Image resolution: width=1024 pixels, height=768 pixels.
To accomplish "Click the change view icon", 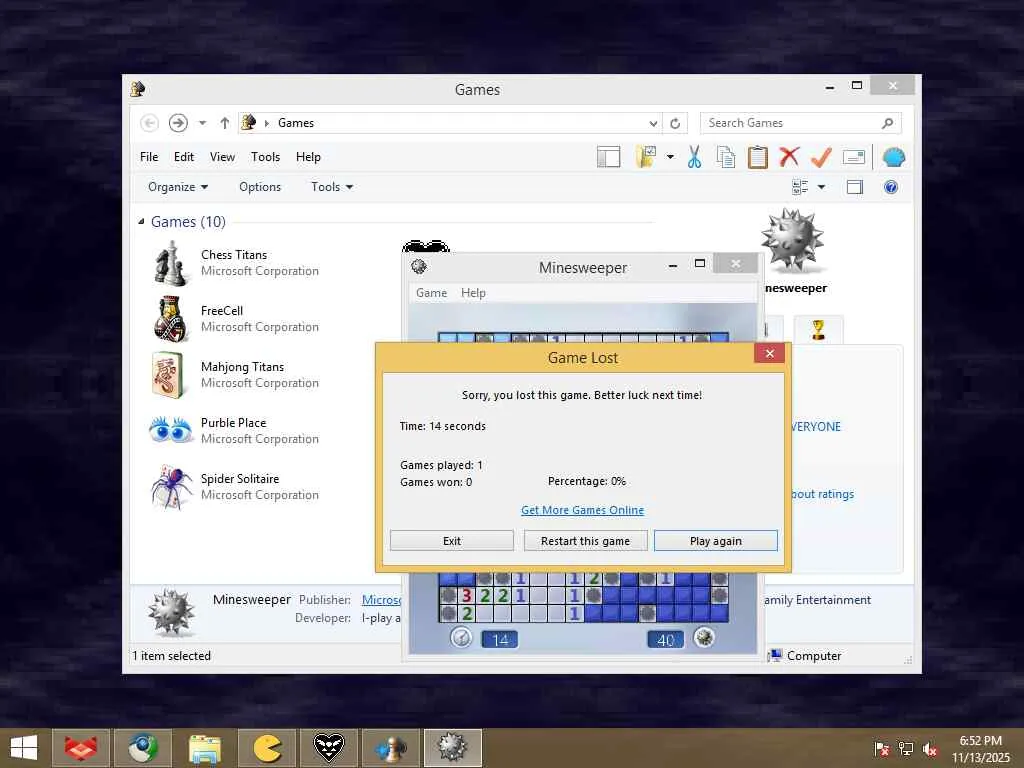I will coord(800,187).
